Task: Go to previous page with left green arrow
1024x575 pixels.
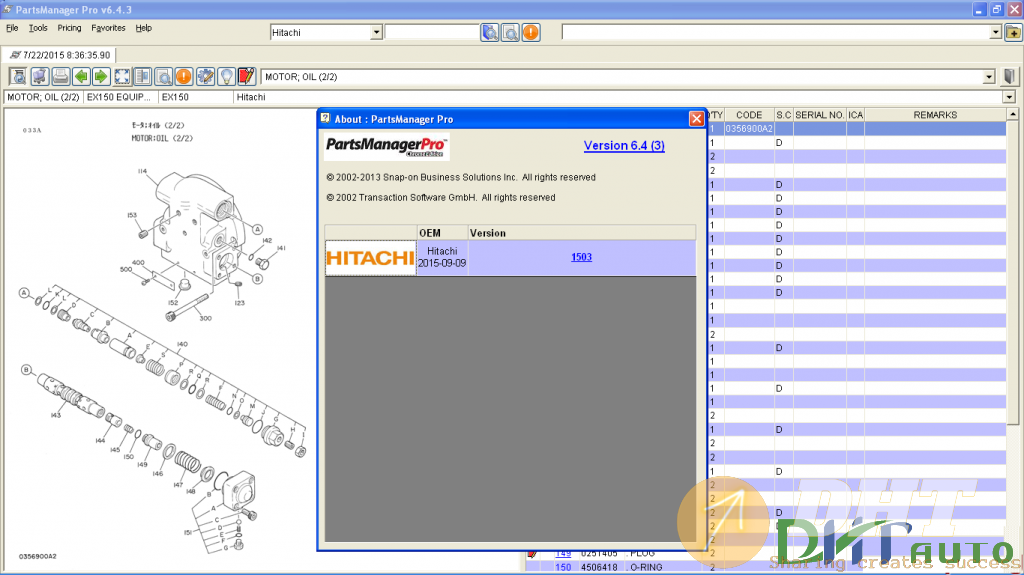Action: [x=81, y=76]
